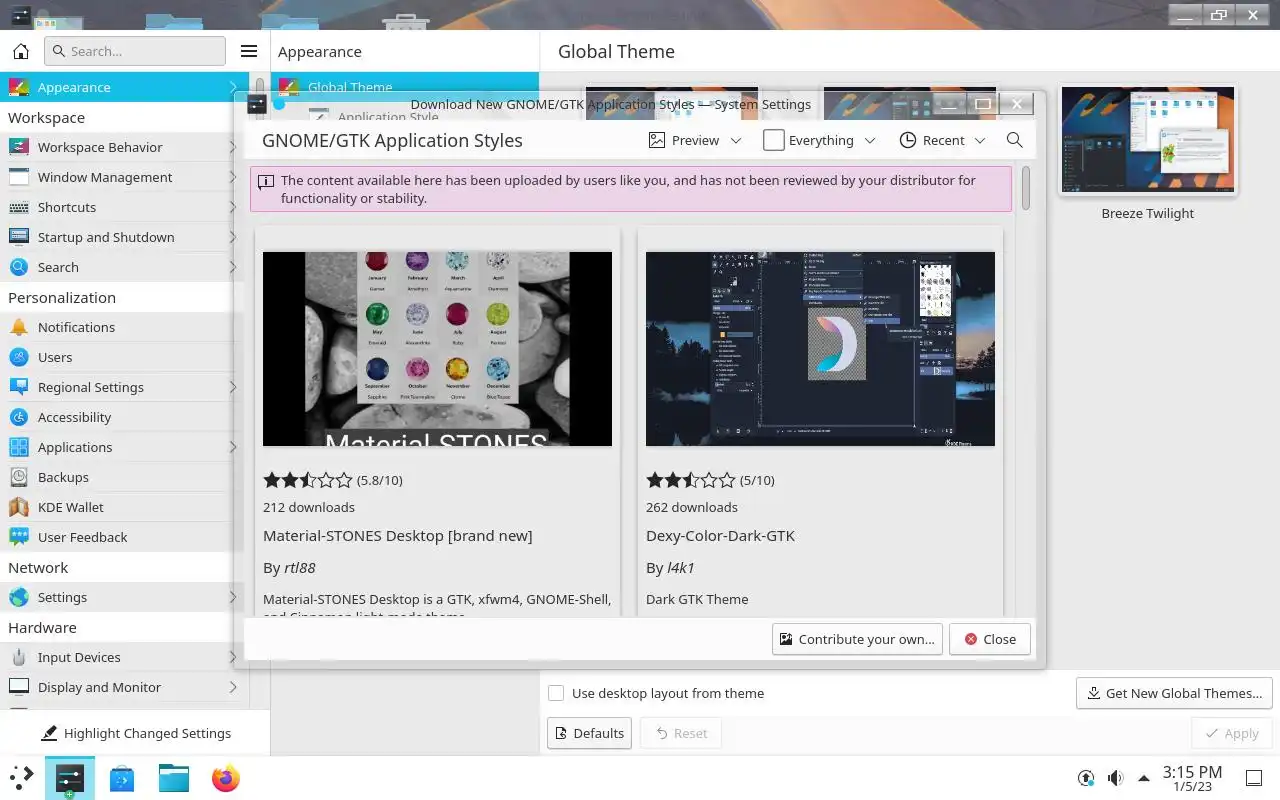
Task: Click the Appearance category icon
Action: (x=18, y=87)
